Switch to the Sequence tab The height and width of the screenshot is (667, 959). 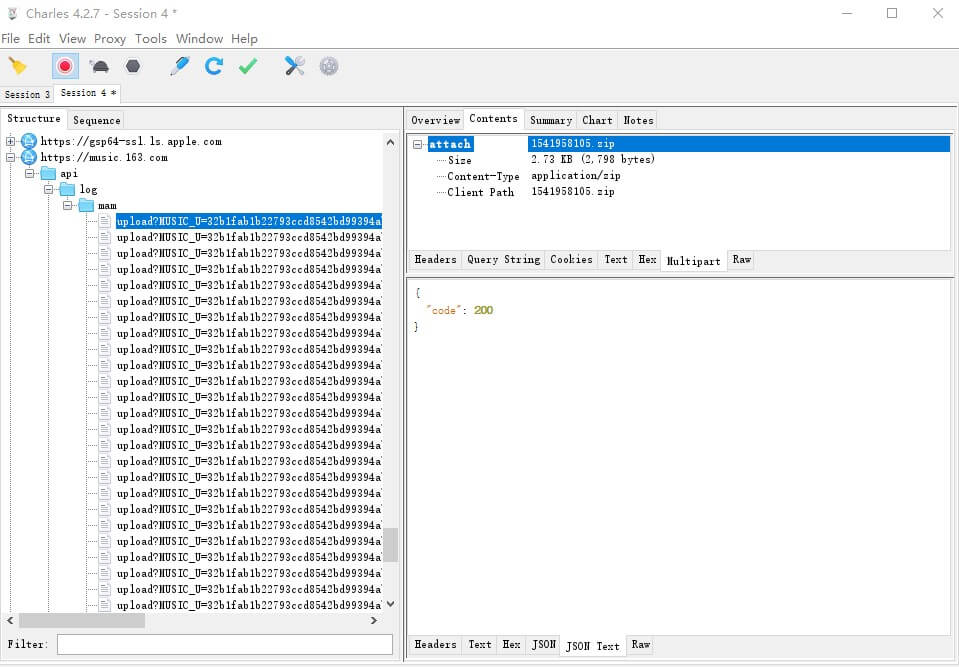(x=97, y=120)
